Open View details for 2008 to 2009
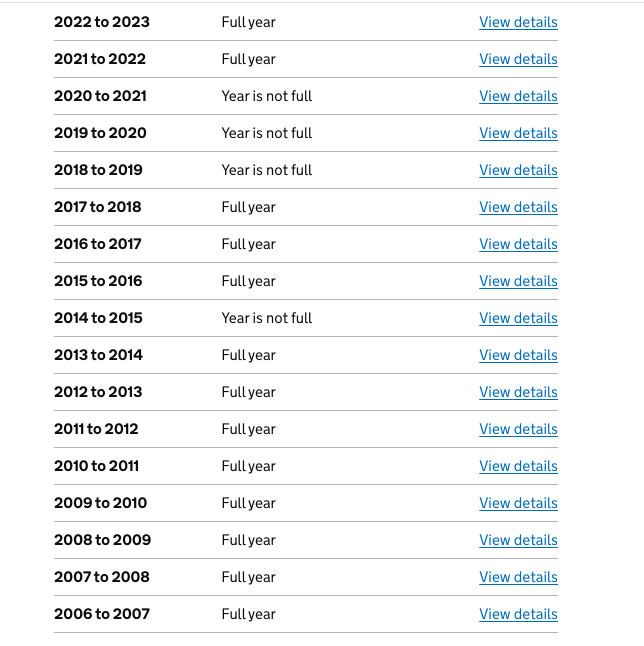Screen dimensions: 644x646 pyautogui.click(x=518, y=540)
